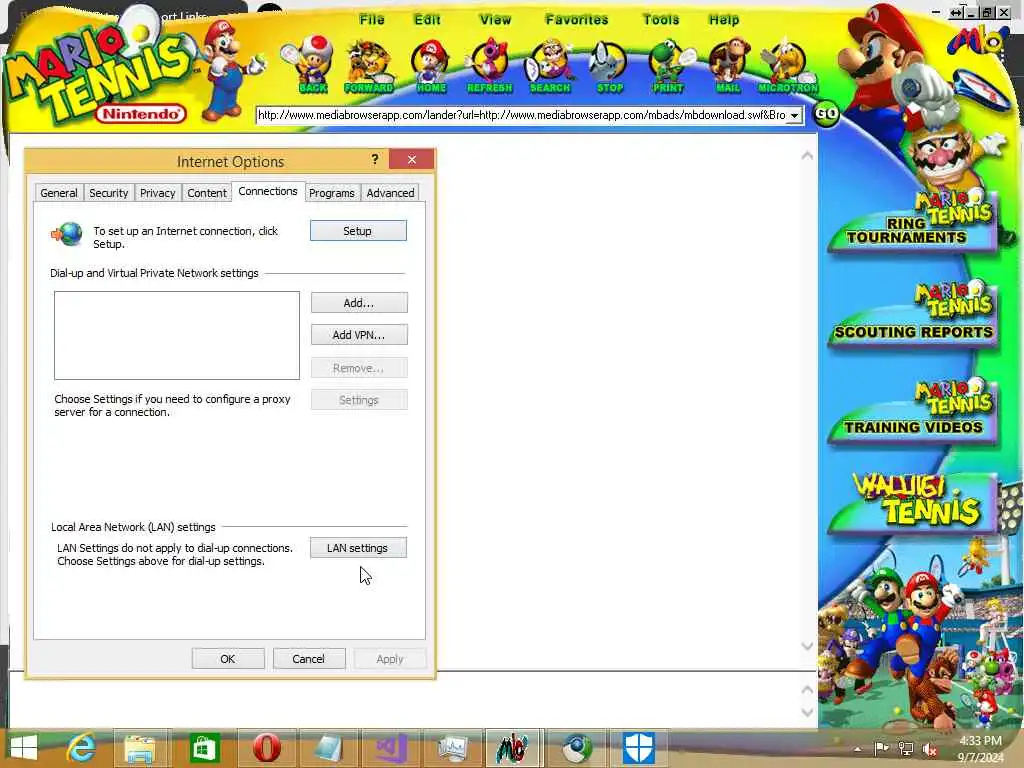Click the muted volume tray icon
Screen dimensions: 1024x768
tap(929, 749)
